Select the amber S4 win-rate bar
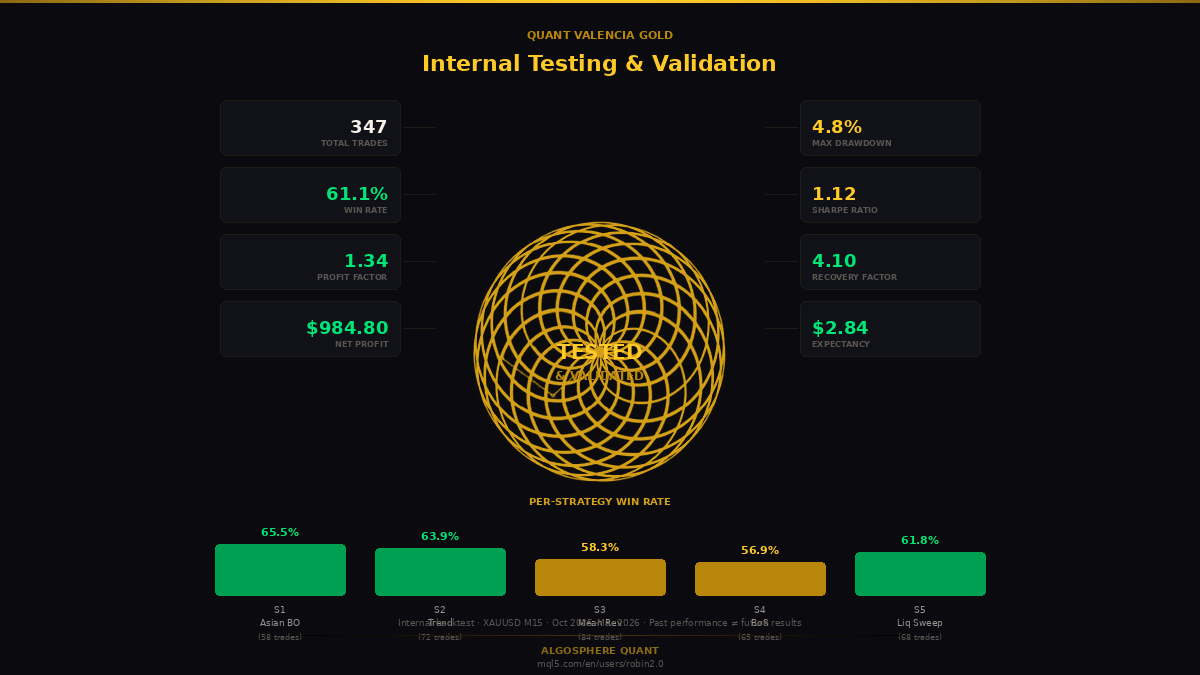Screen dimensions: 1200x675 click(x=760, y=579)
